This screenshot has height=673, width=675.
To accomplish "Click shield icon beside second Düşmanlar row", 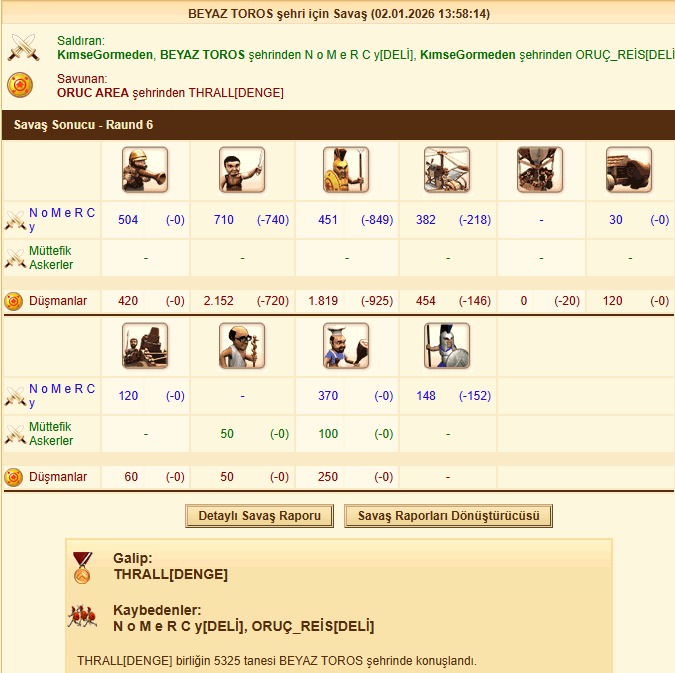I will click(13, 477).
